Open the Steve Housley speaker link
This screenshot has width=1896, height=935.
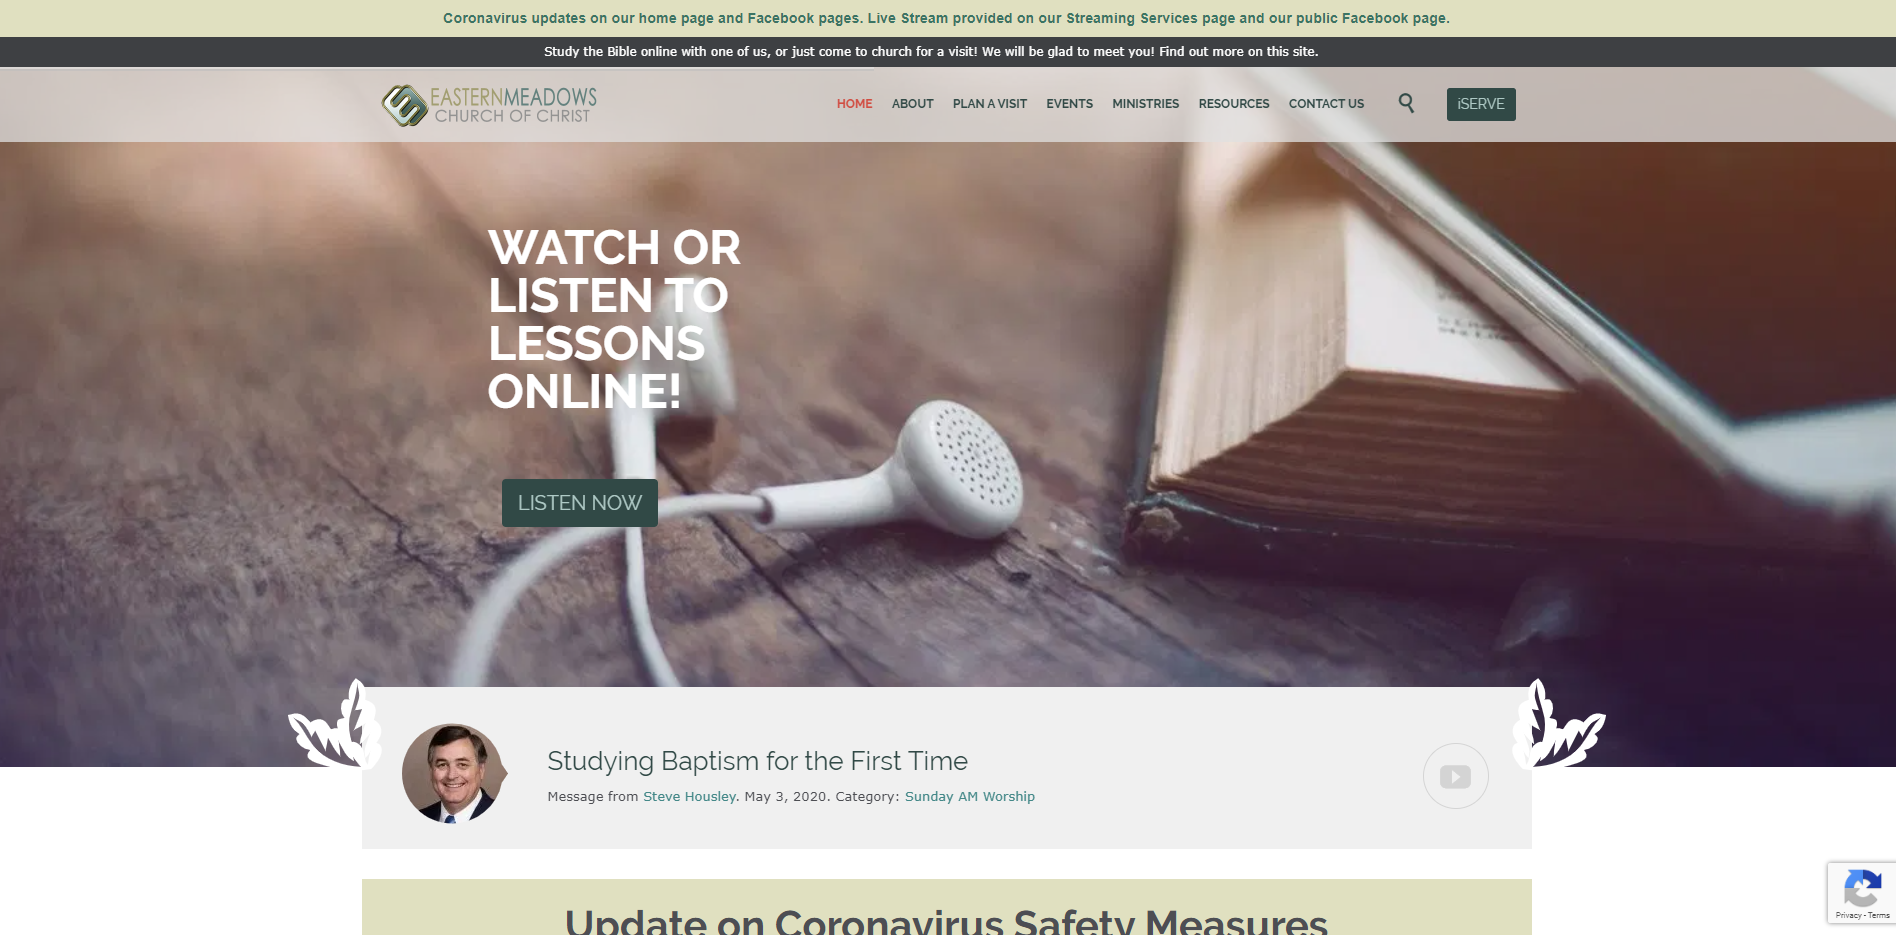point(689,797)
